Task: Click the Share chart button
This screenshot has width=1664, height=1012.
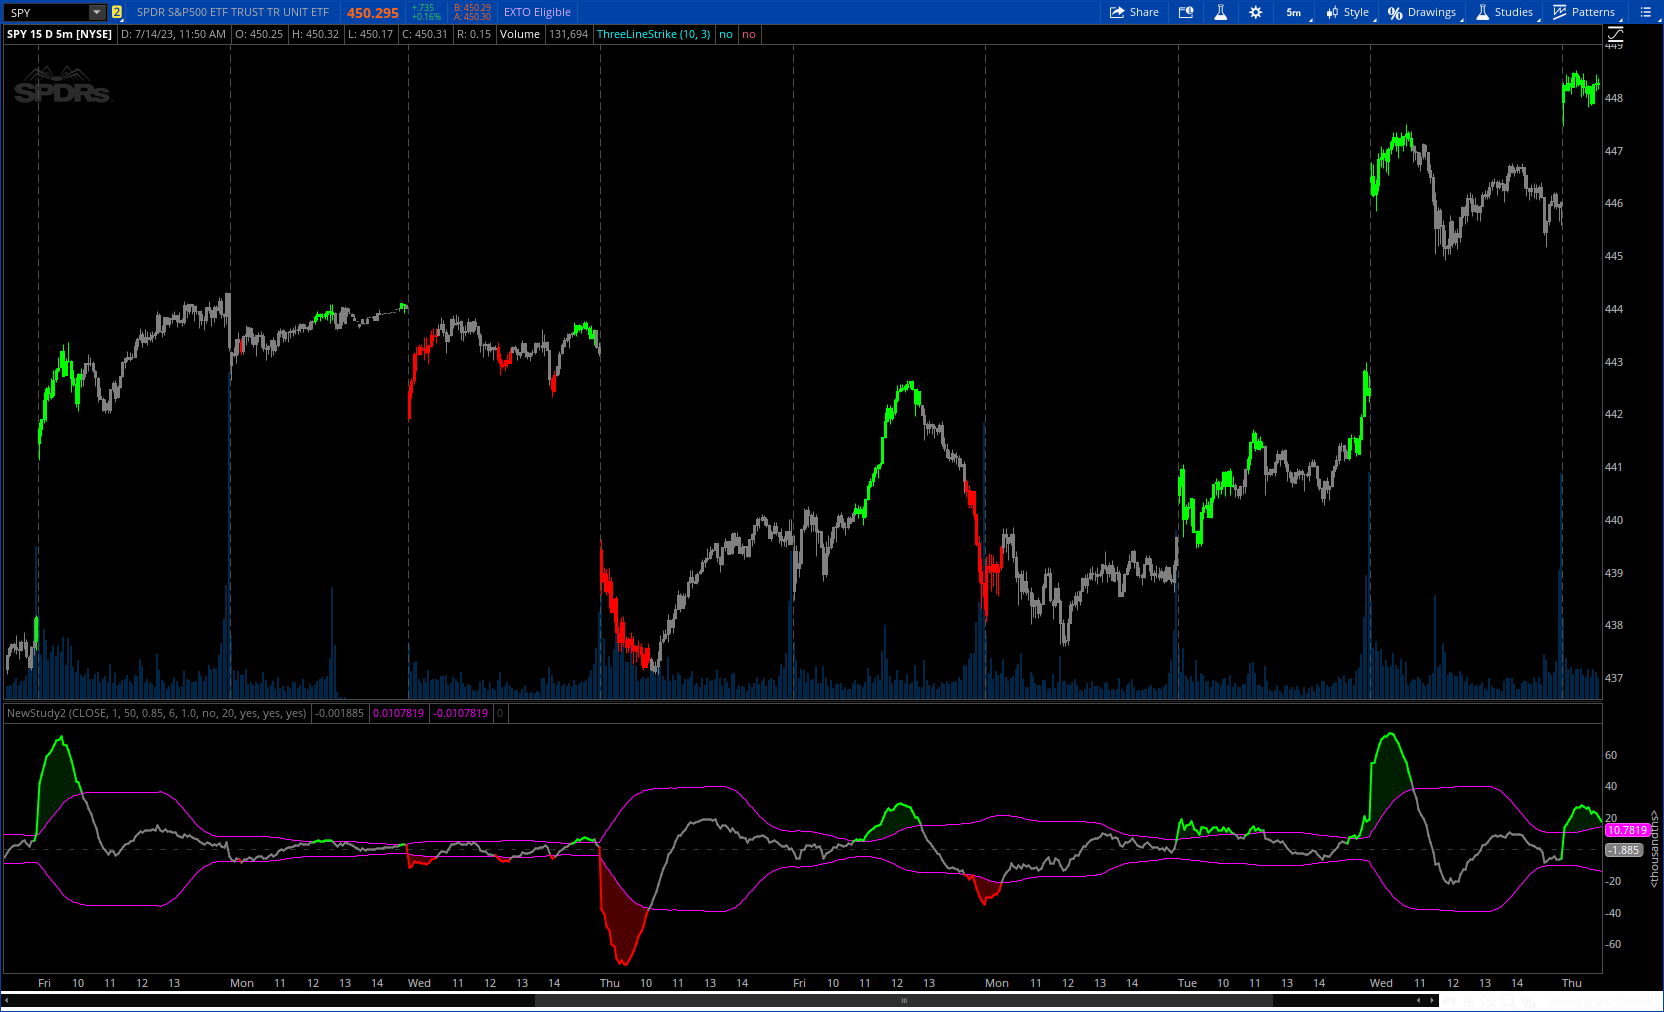Action: coord(1134,12)
